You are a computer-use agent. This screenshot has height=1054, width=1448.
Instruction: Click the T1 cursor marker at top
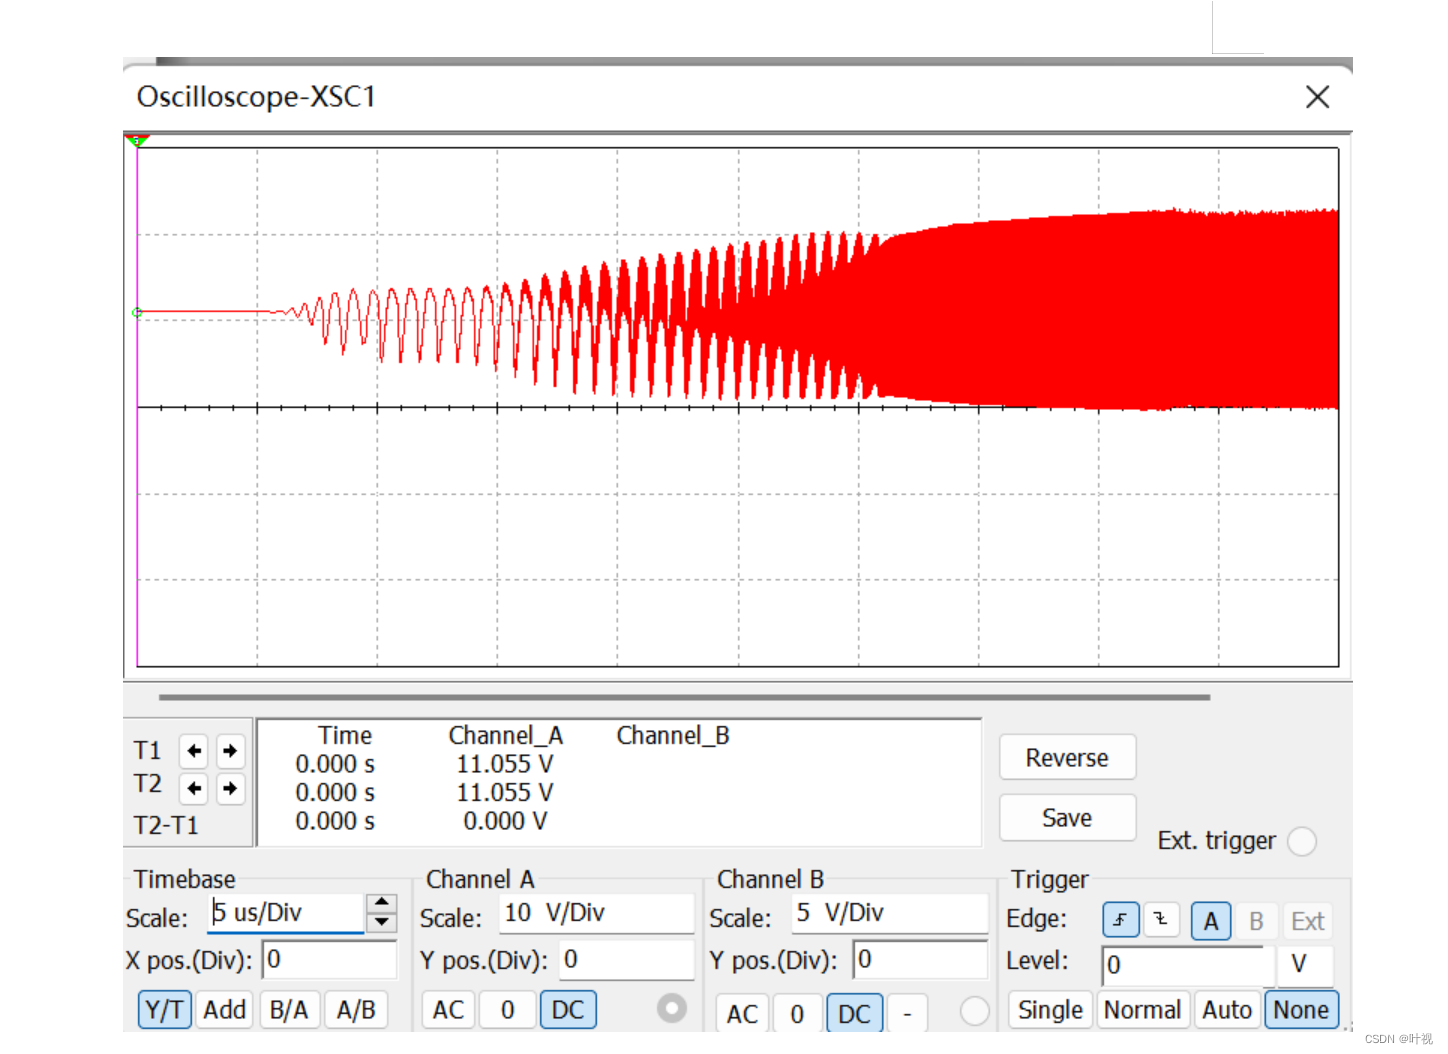click(138, 141)
